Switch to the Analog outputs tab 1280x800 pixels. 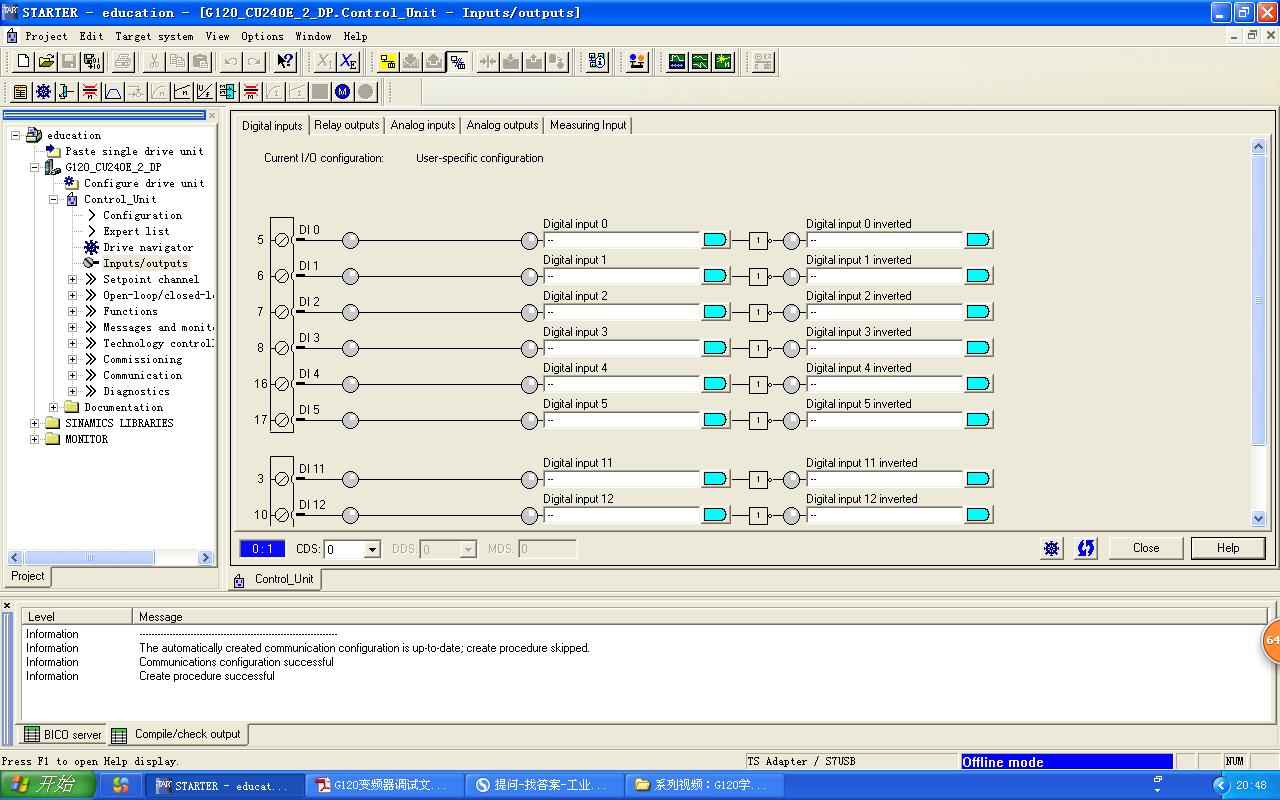(503, 125)
